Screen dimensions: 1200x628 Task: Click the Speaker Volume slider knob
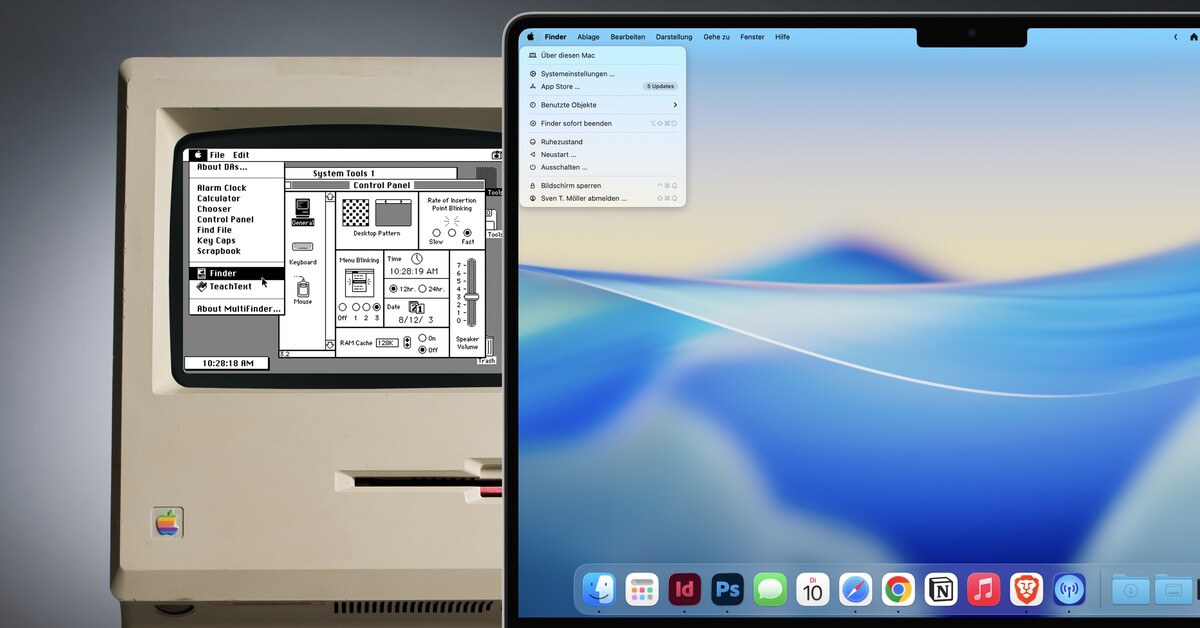(472, 296)
